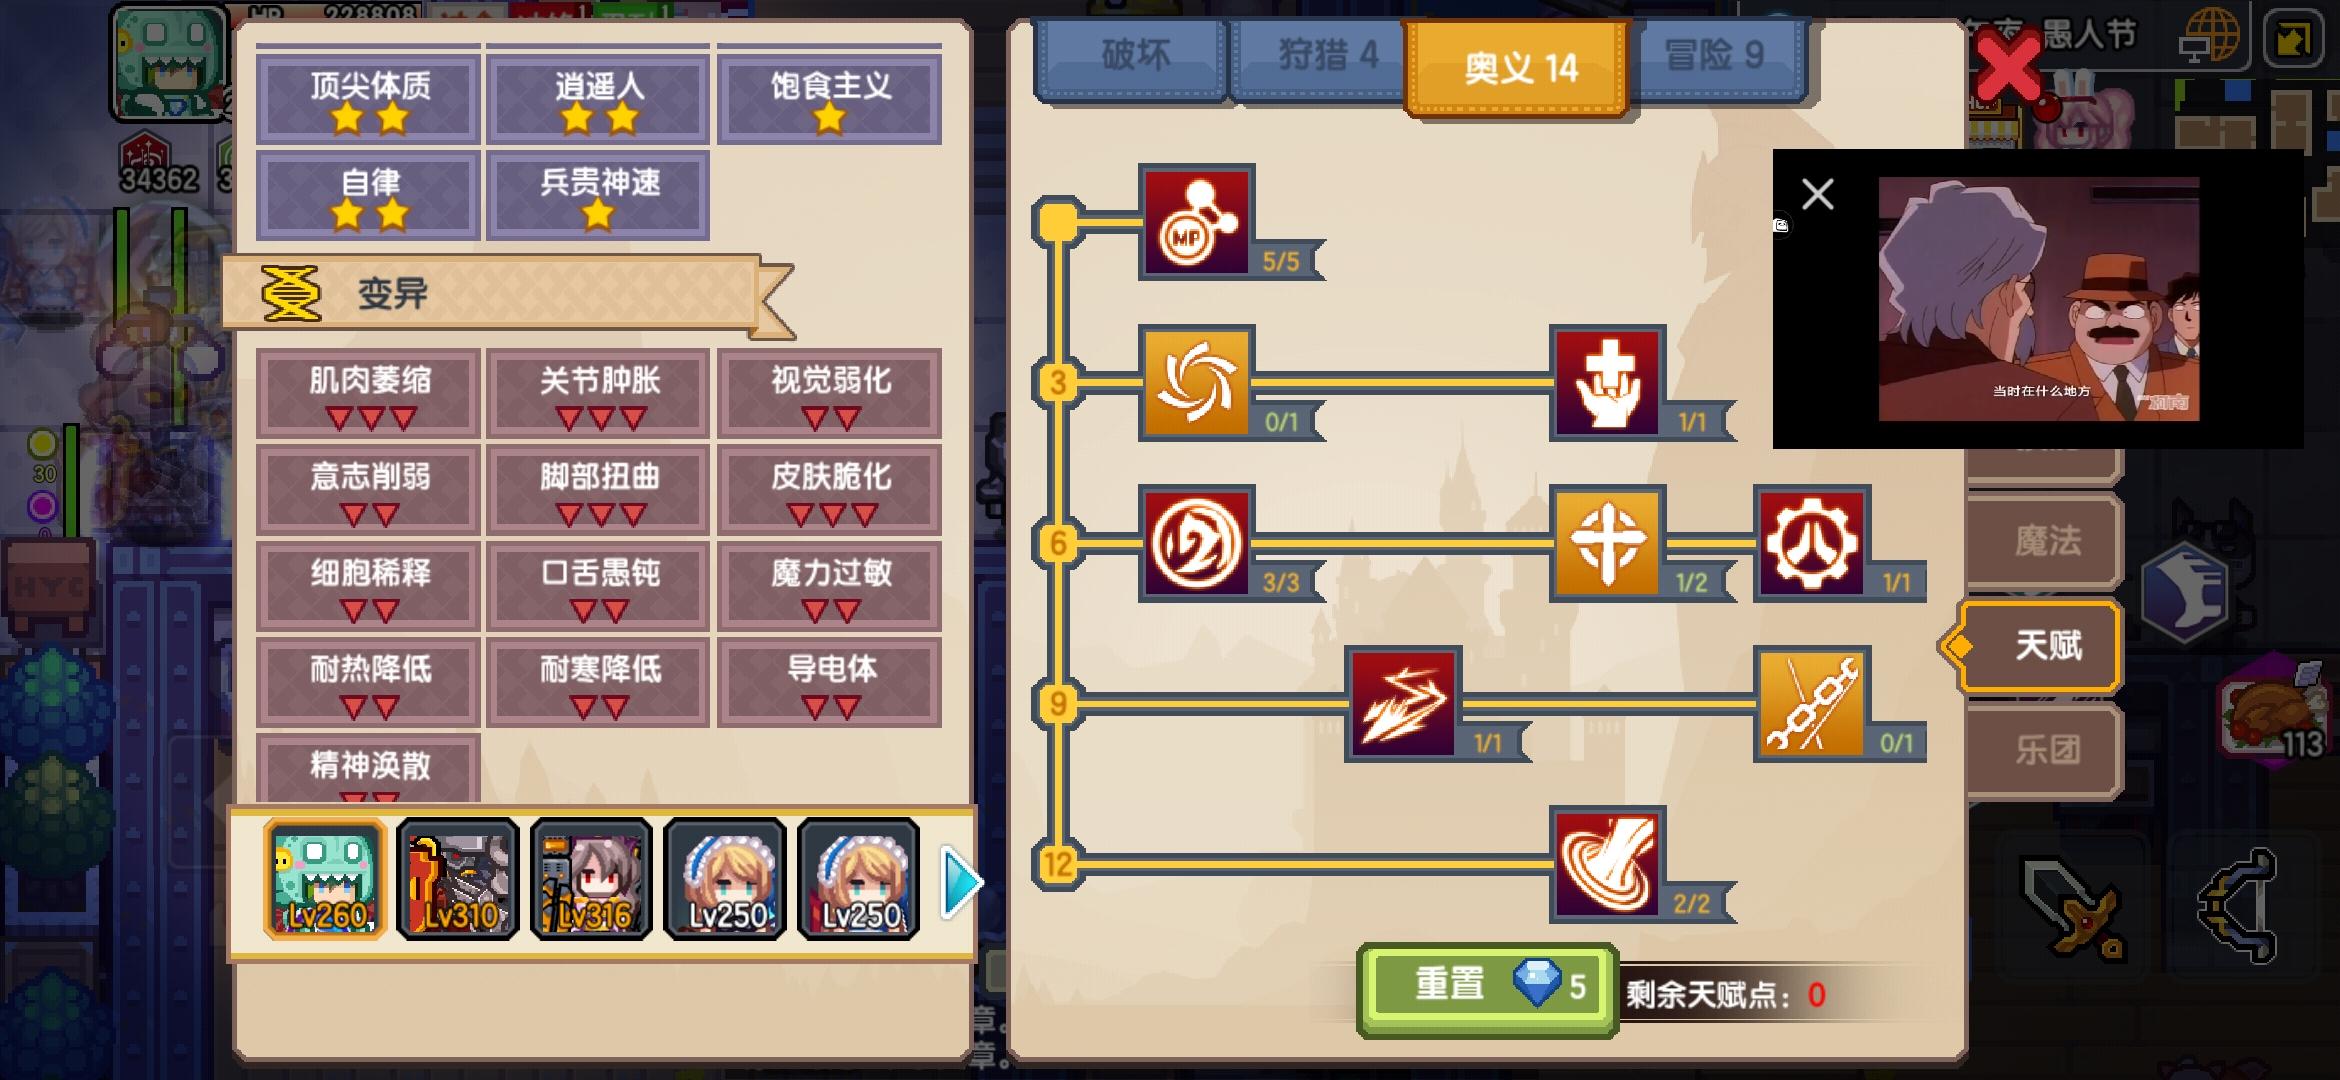Close the floating video popup
This screenshot has height=1080, width=2340.
click(1817, 194)
